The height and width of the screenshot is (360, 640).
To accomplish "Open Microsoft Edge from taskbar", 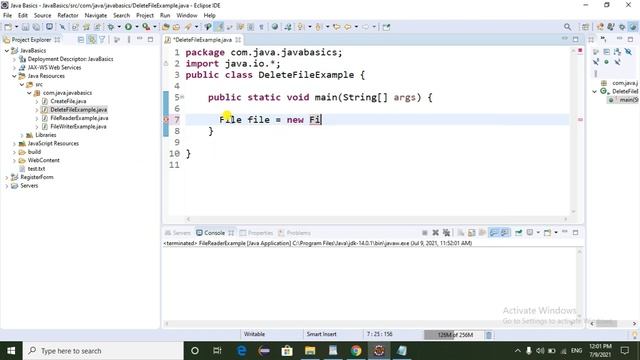I will [x=242, y=351].
